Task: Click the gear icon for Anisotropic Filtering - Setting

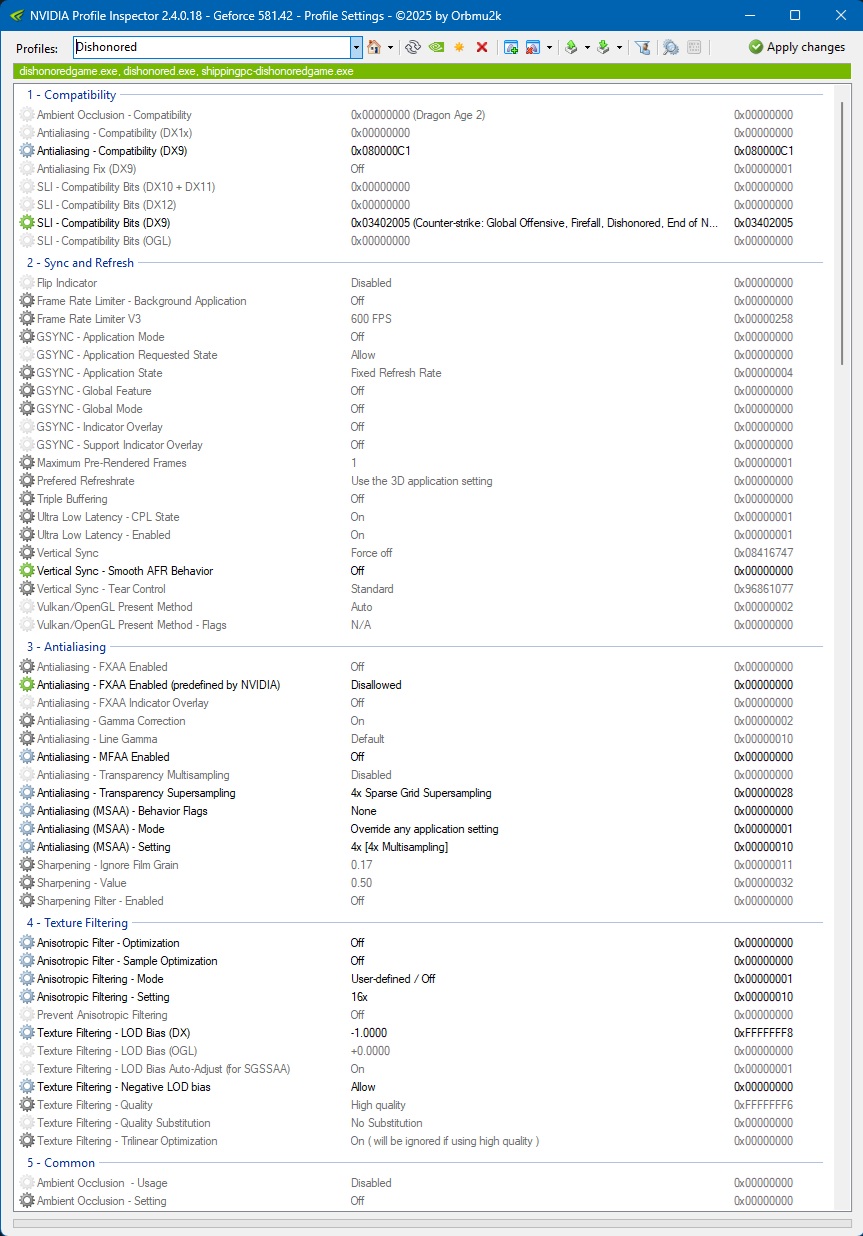Action: 27,997
